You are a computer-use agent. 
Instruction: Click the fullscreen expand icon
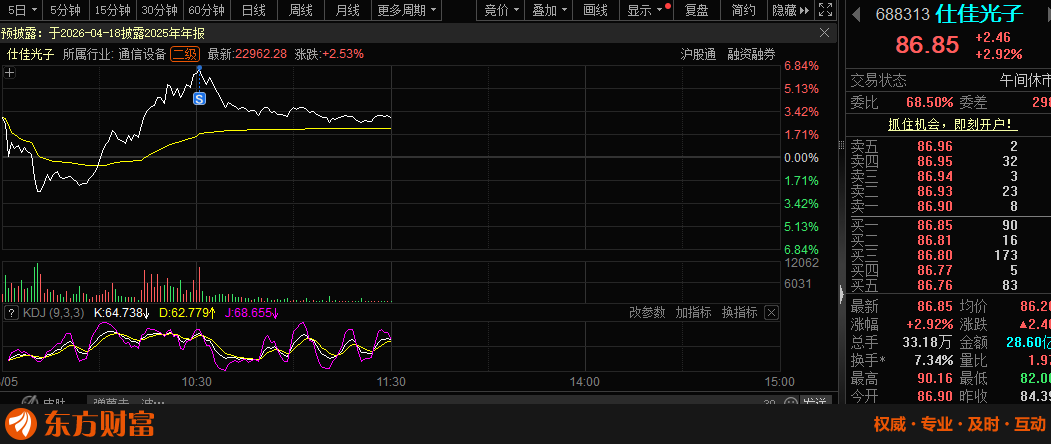coord(826,10)
